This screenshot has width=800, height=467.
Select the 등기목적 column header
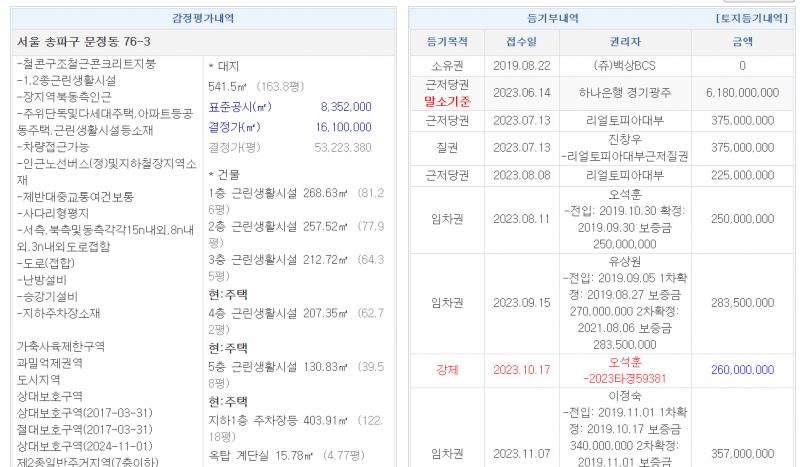coord(446,42)
